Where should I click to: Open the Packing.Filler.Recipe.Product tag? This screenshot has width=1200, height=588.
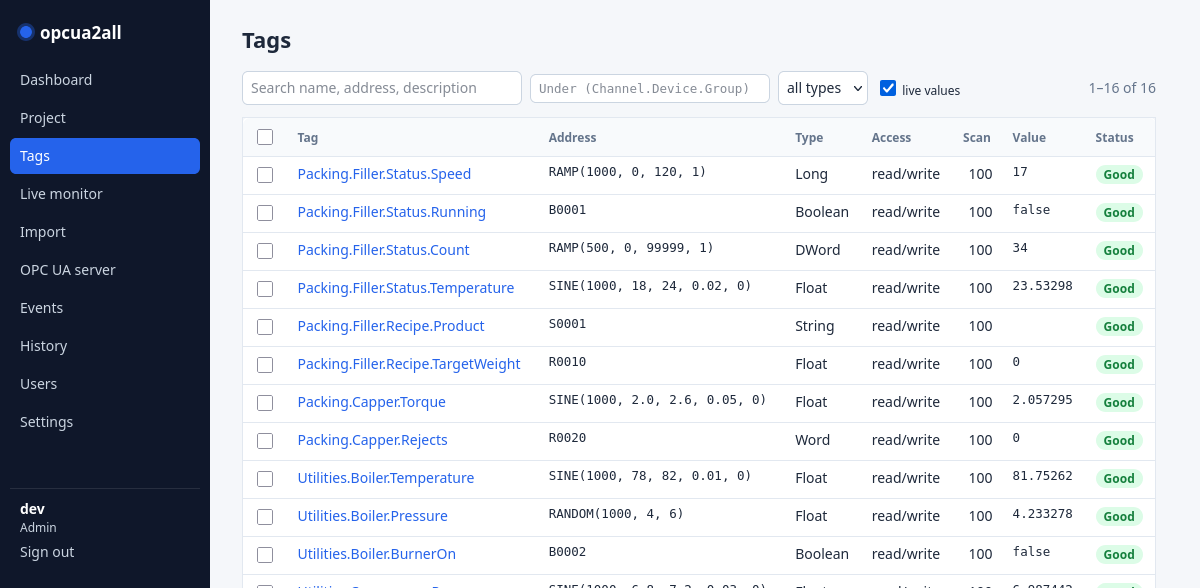coord(391,326)
